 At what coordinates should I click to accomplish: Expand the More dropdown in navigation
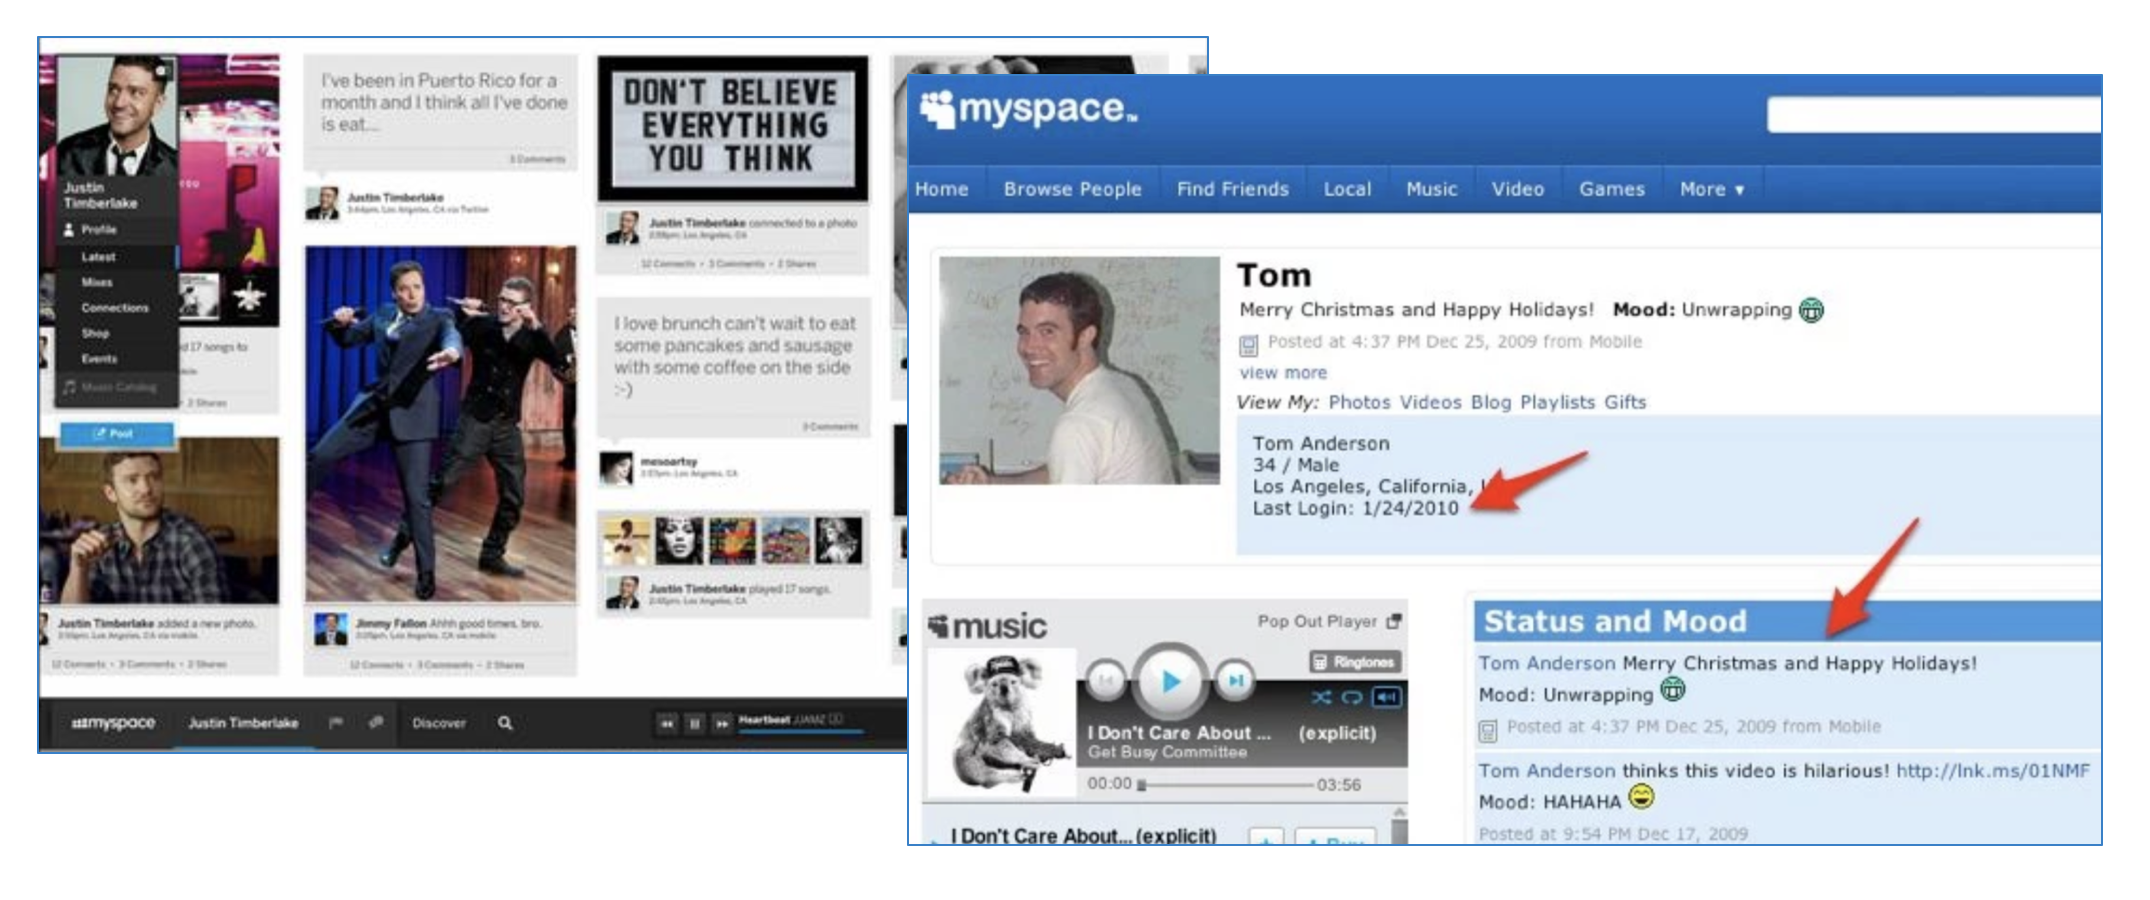coord(1711,189)
